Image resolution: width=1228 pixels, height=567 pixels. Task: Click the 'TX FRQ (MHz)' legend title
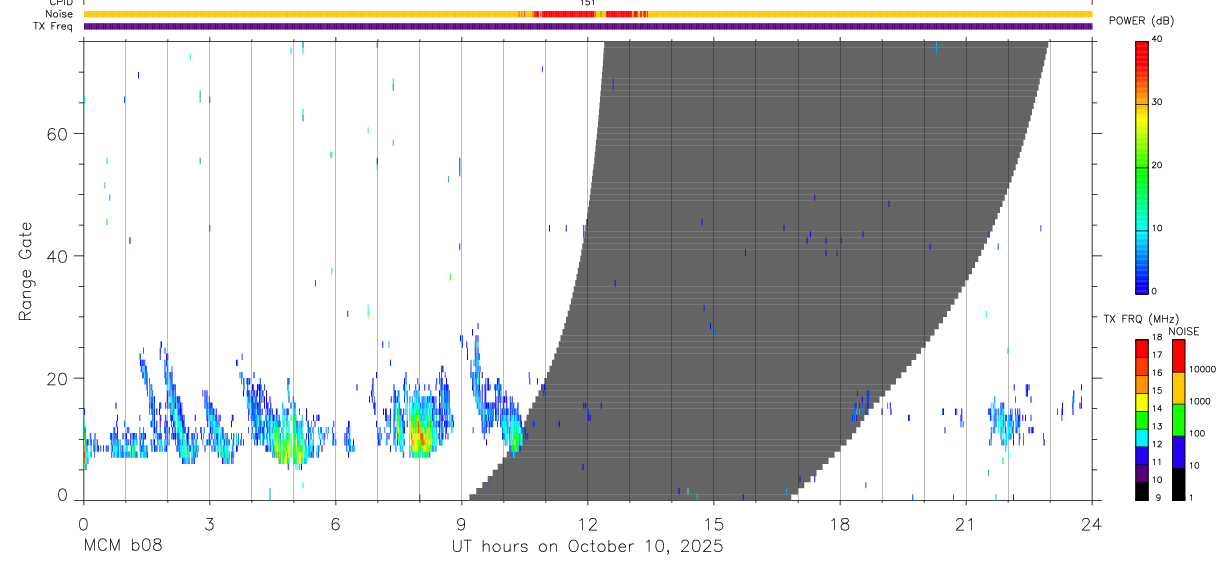1139,319
